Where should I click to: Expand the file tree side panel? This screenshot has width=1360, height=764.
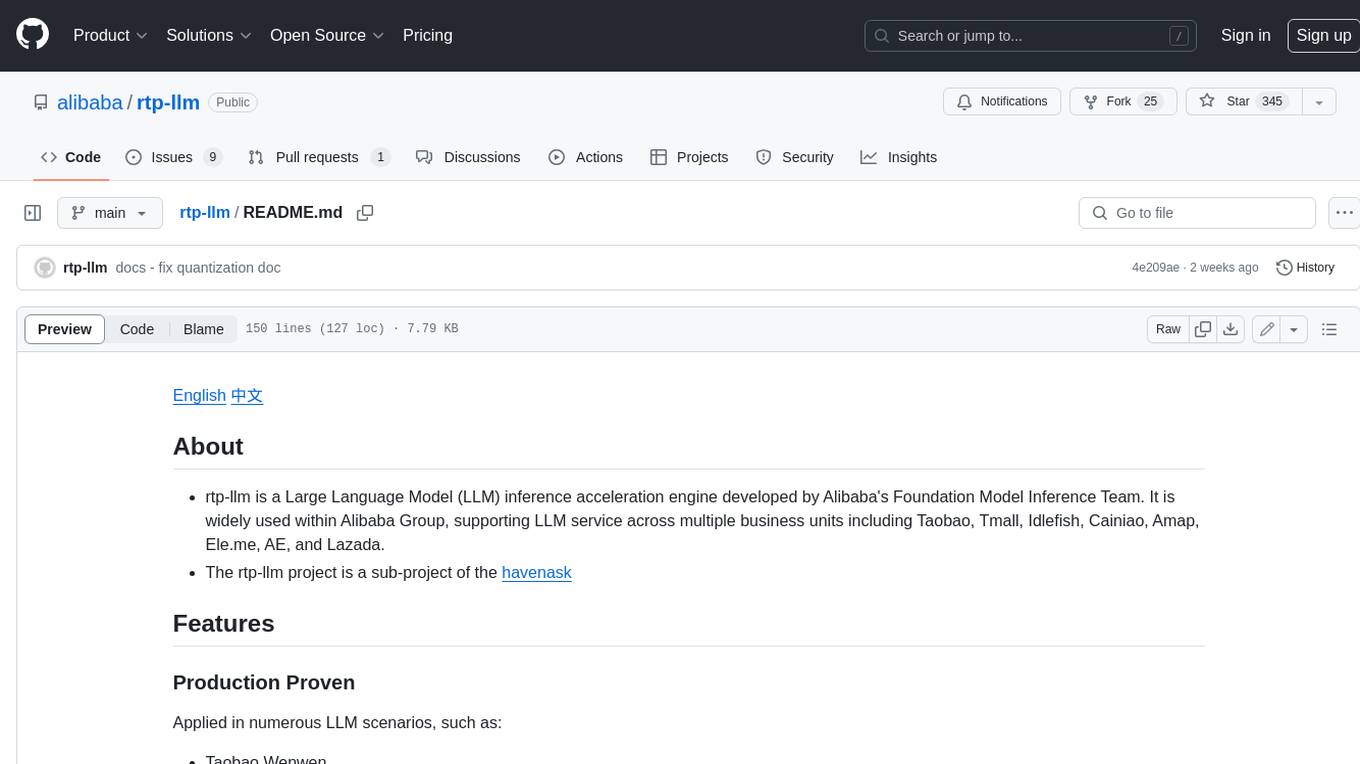(33, 213)
